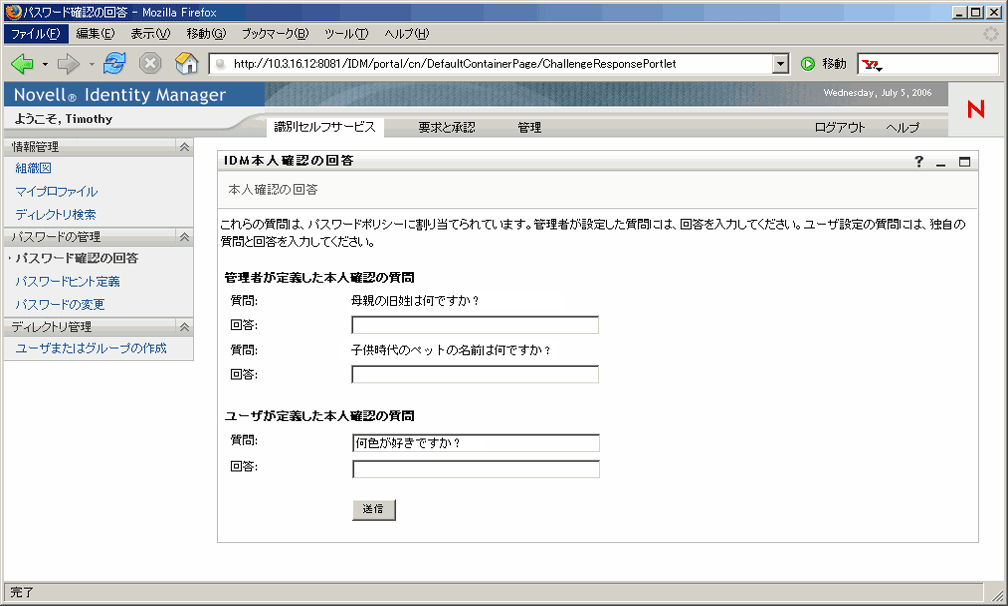Click the date Wednesday, July 5, 2006

878,93
